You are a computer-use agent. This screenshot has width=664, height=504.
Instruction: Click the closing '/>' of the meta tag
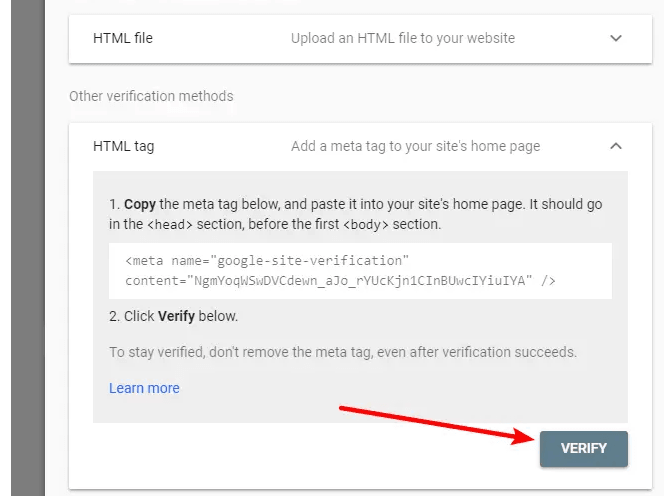tap(548, 281)
